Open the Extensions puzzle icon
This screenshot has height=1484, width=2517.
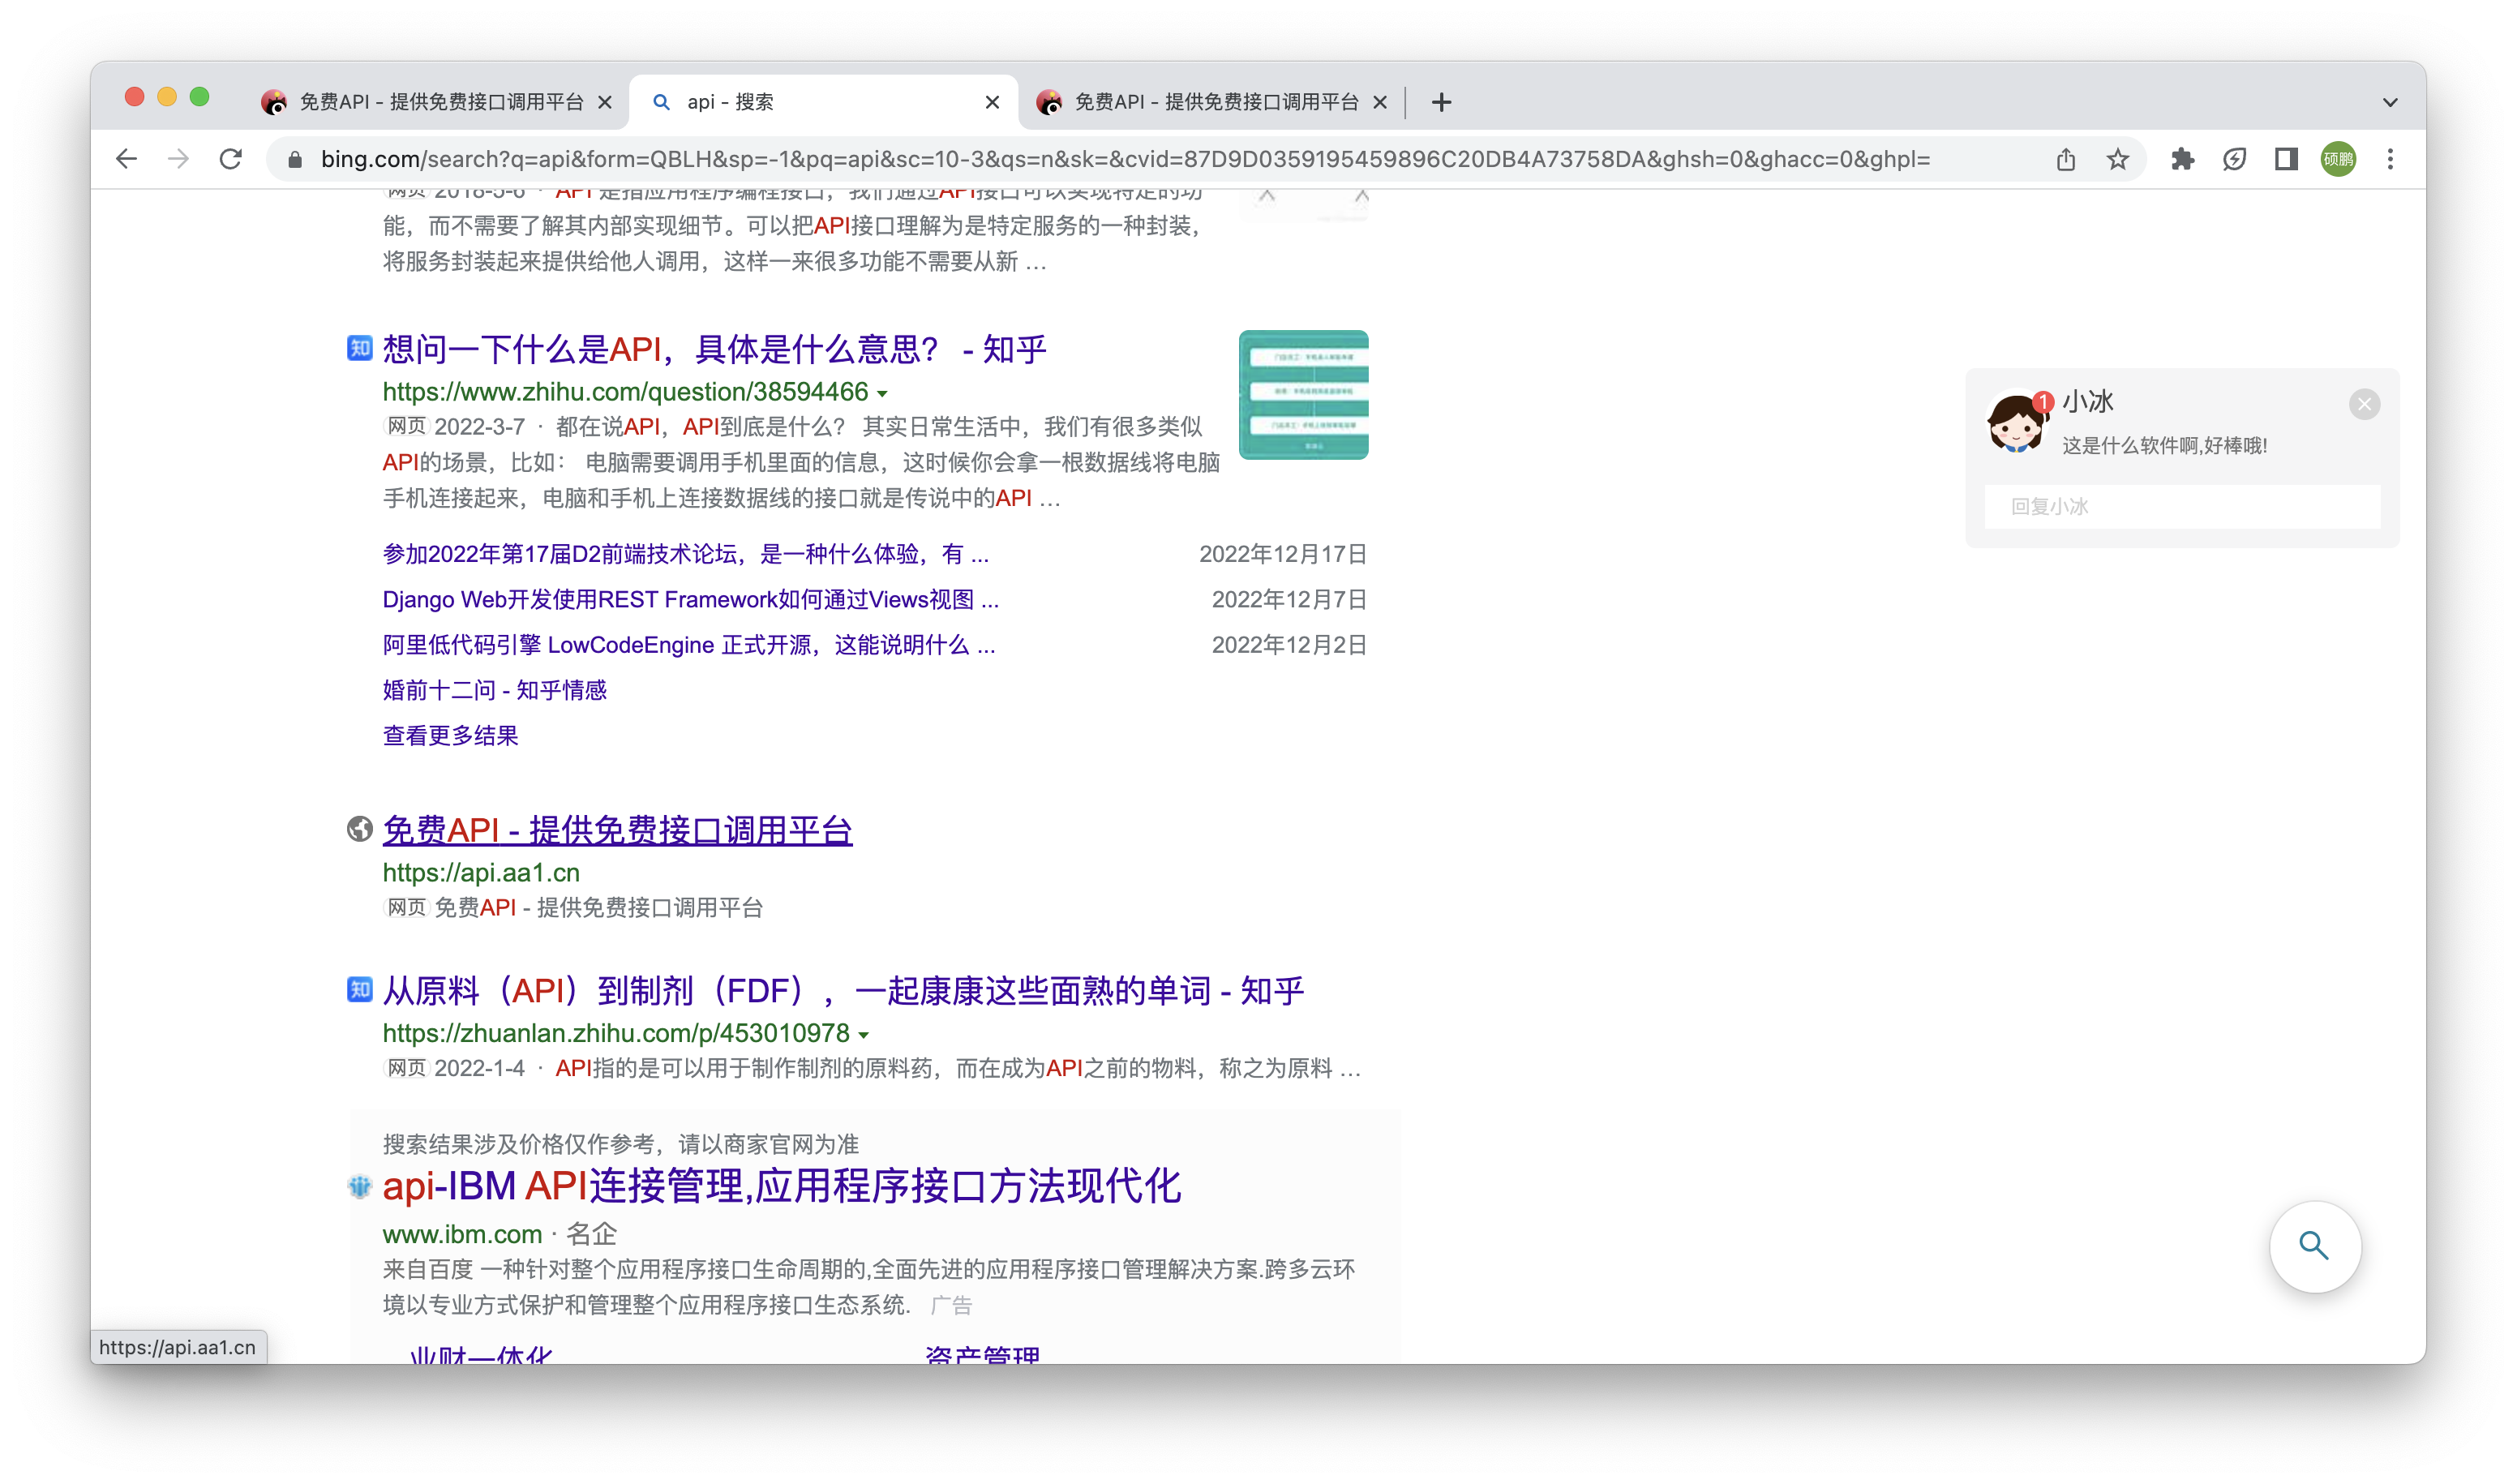2183,159
